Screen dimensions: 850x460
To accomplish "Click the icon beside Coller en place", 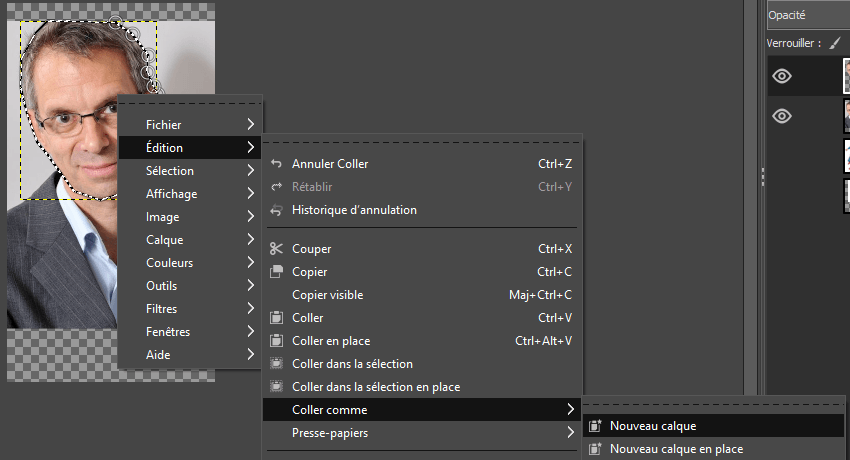I will tap(276, 341).
